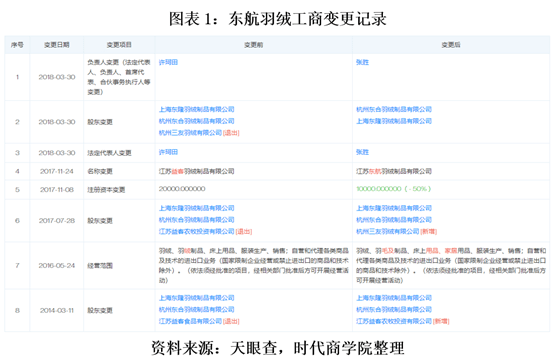Viewport: 554px width, 362px height.
Task: Open 上海东隆羽绒制品有限公司 in row 2 变更前 column
Action: pos(196,109)
